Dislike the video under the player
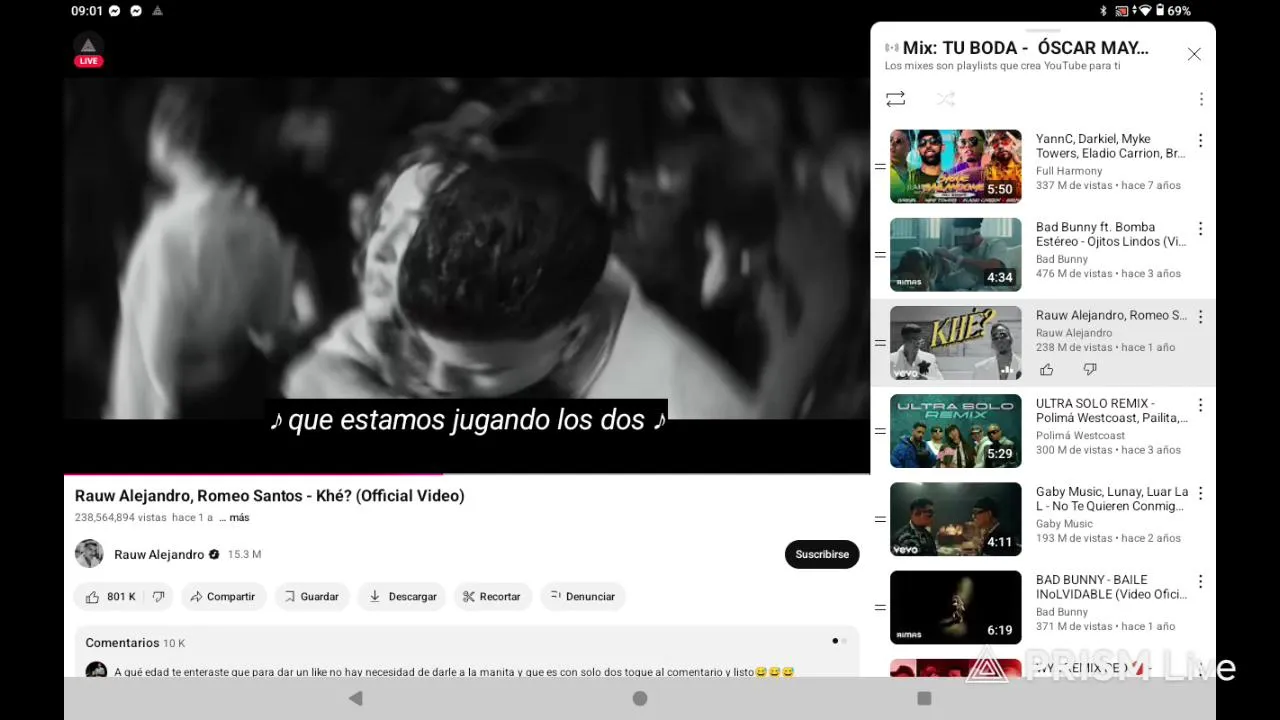The image size is (1280, 720). tap(158, 597)
